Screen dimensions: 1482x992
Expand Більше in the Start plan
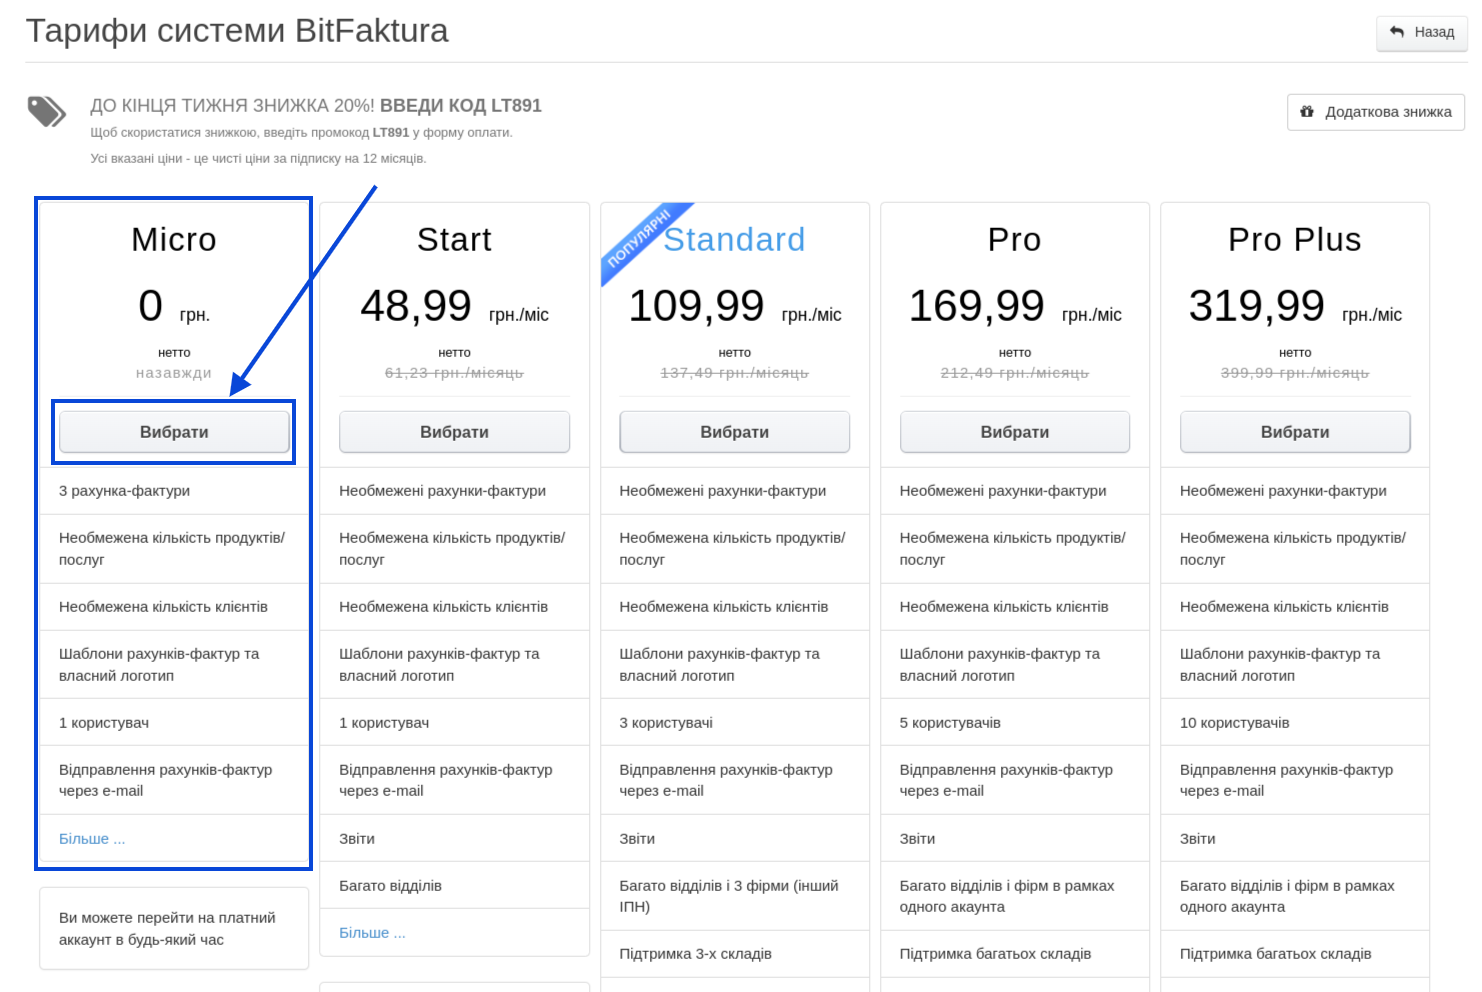372,933
